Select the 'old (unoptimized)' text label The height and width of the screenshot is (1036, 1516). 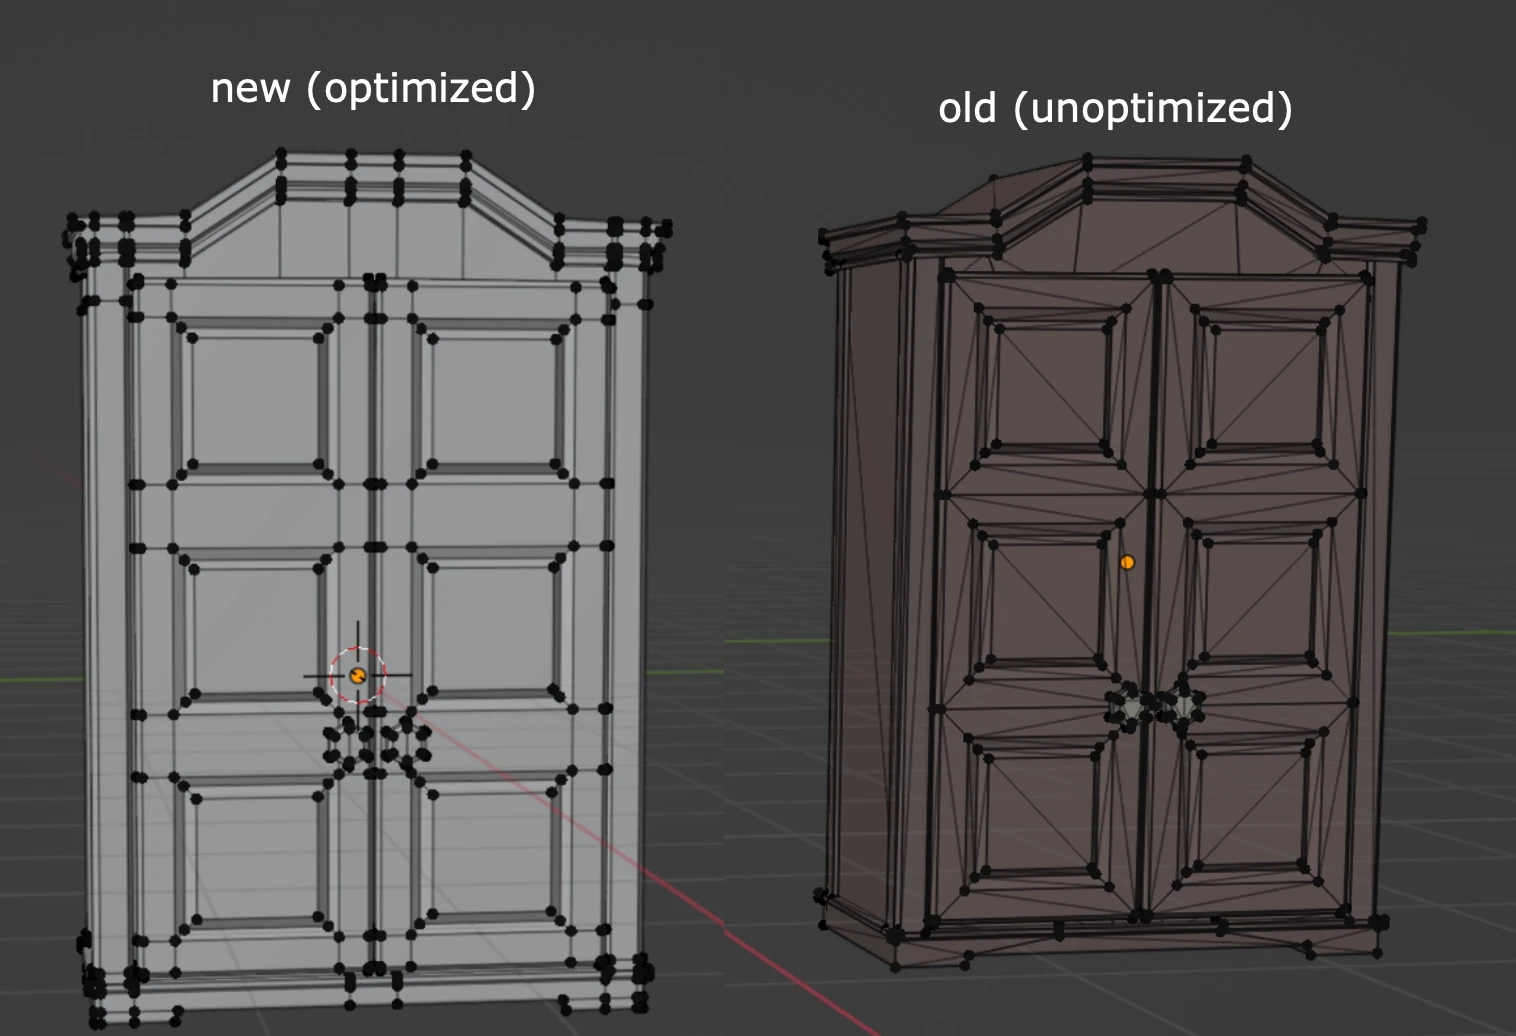pos(1114,110)
